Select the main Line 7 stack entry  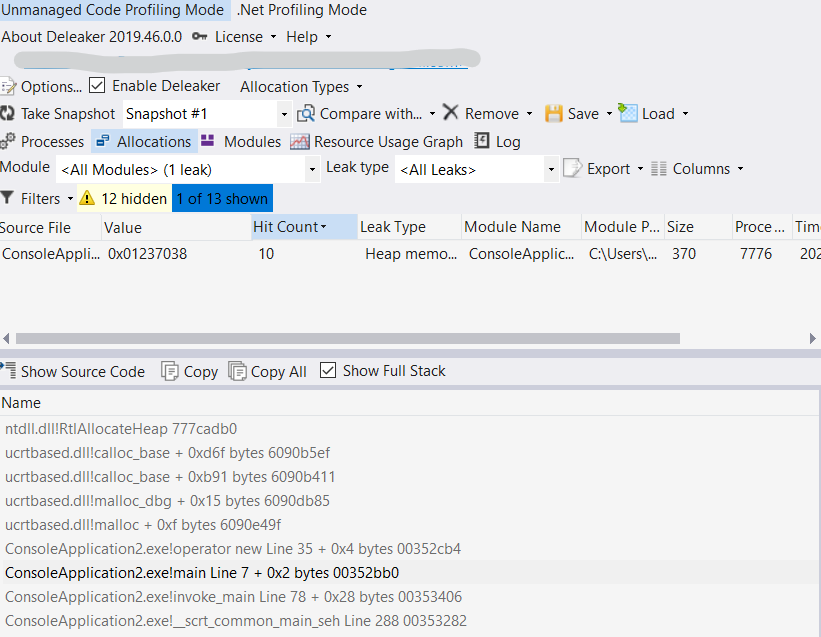(201, 573)
